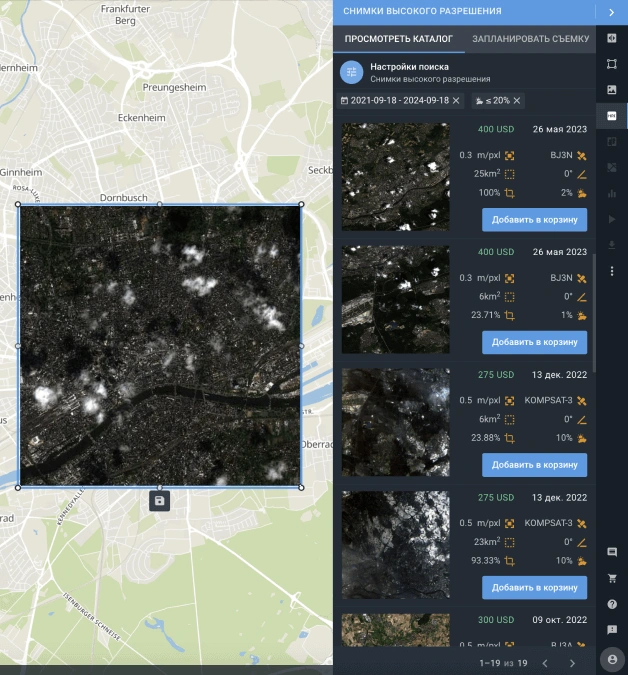
Task: Open the change detection sidebar icon
Action: 612,167
